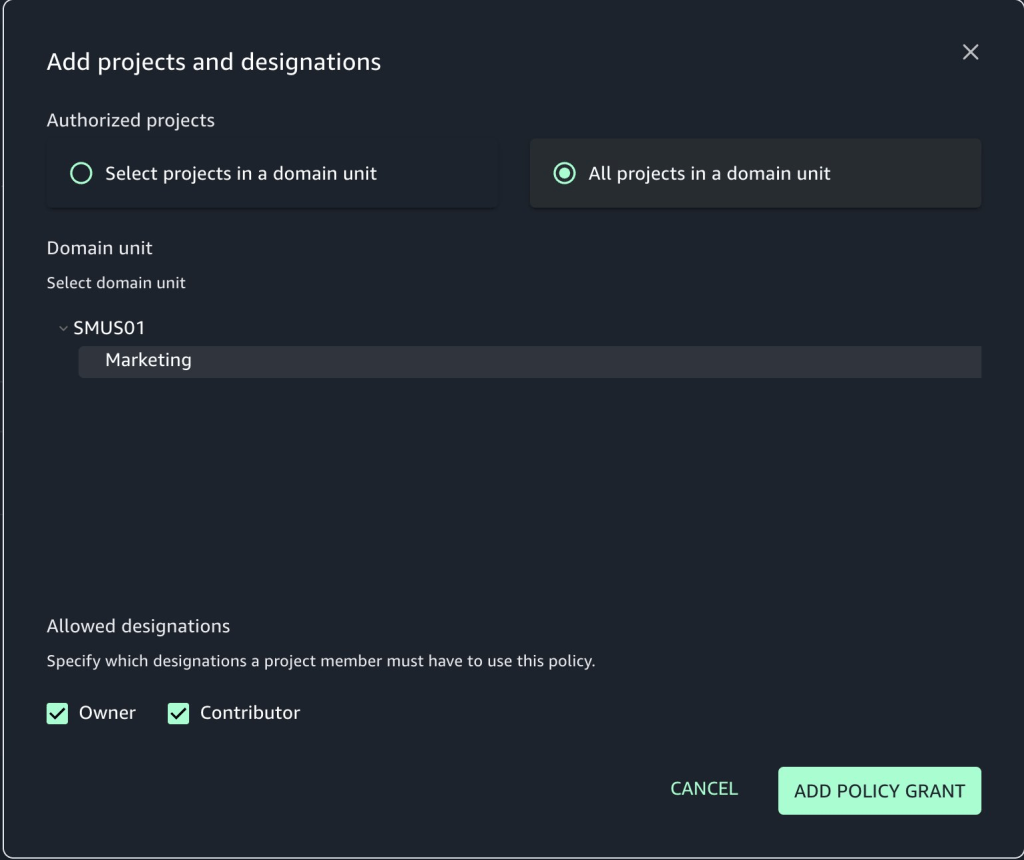Click the CANCEL button

[704, 789]
